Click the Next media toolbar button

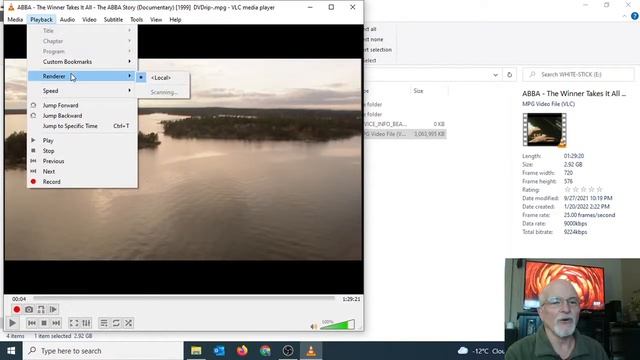56,323
